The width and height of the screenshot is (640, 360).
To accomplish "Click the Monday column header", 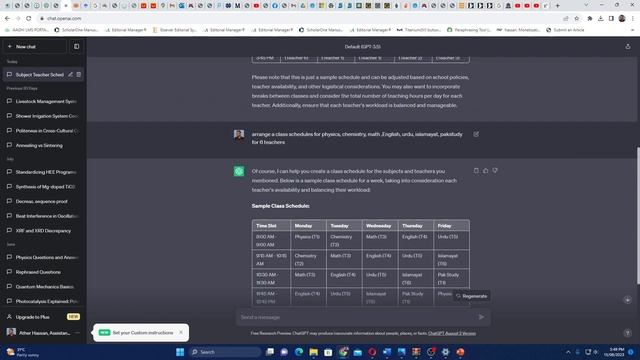I will [308, 226].
